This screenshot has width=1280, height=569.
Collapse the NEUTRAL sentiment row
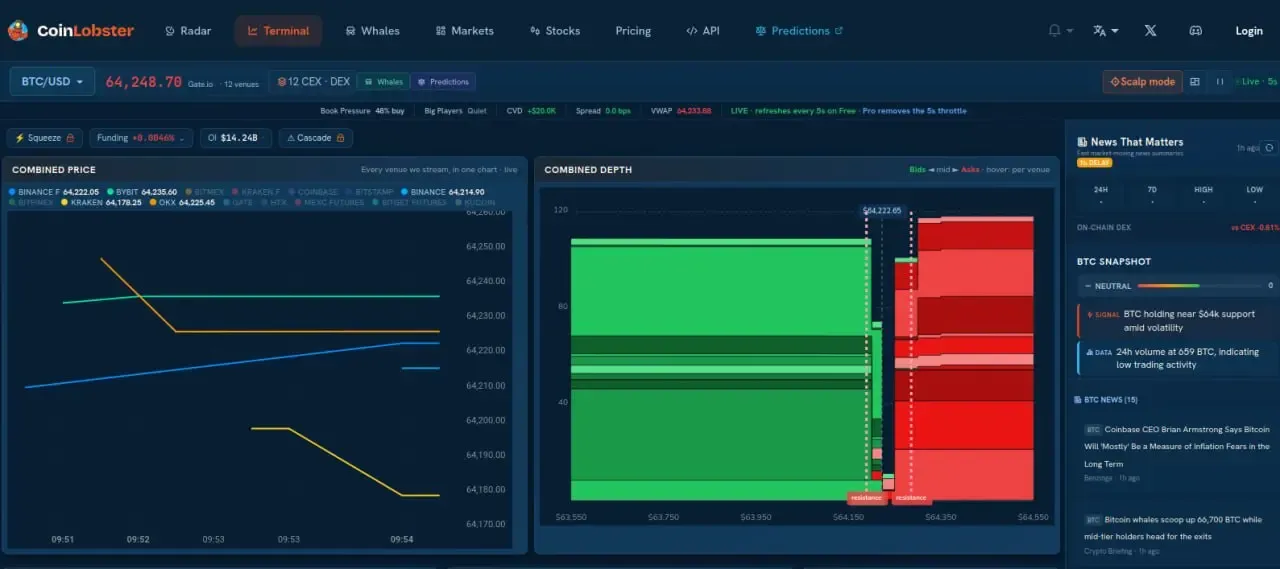click(1178, 285)
